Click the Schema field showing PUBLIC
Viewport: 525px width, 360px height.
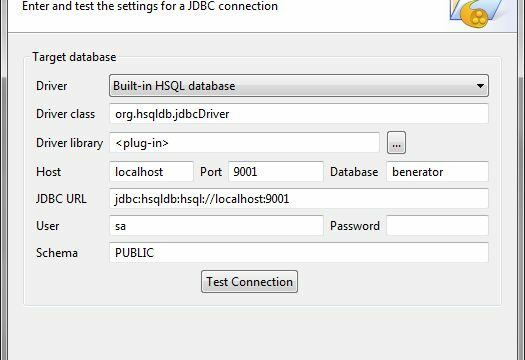[x=299, y=253]
